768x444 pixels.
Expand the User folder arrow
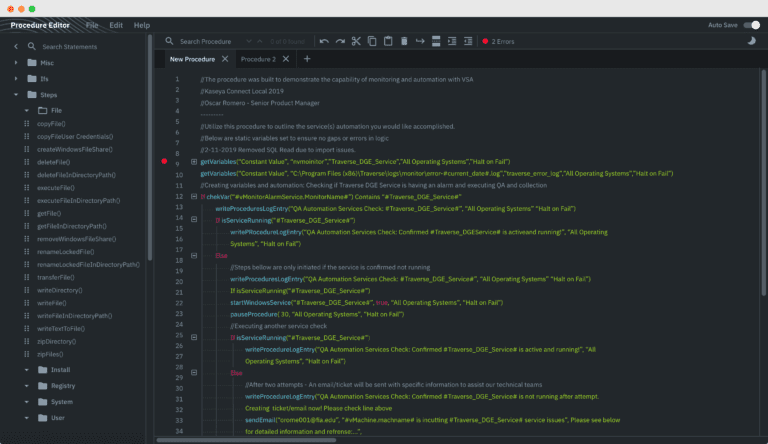pyautogui.click(x=26, y=418)
